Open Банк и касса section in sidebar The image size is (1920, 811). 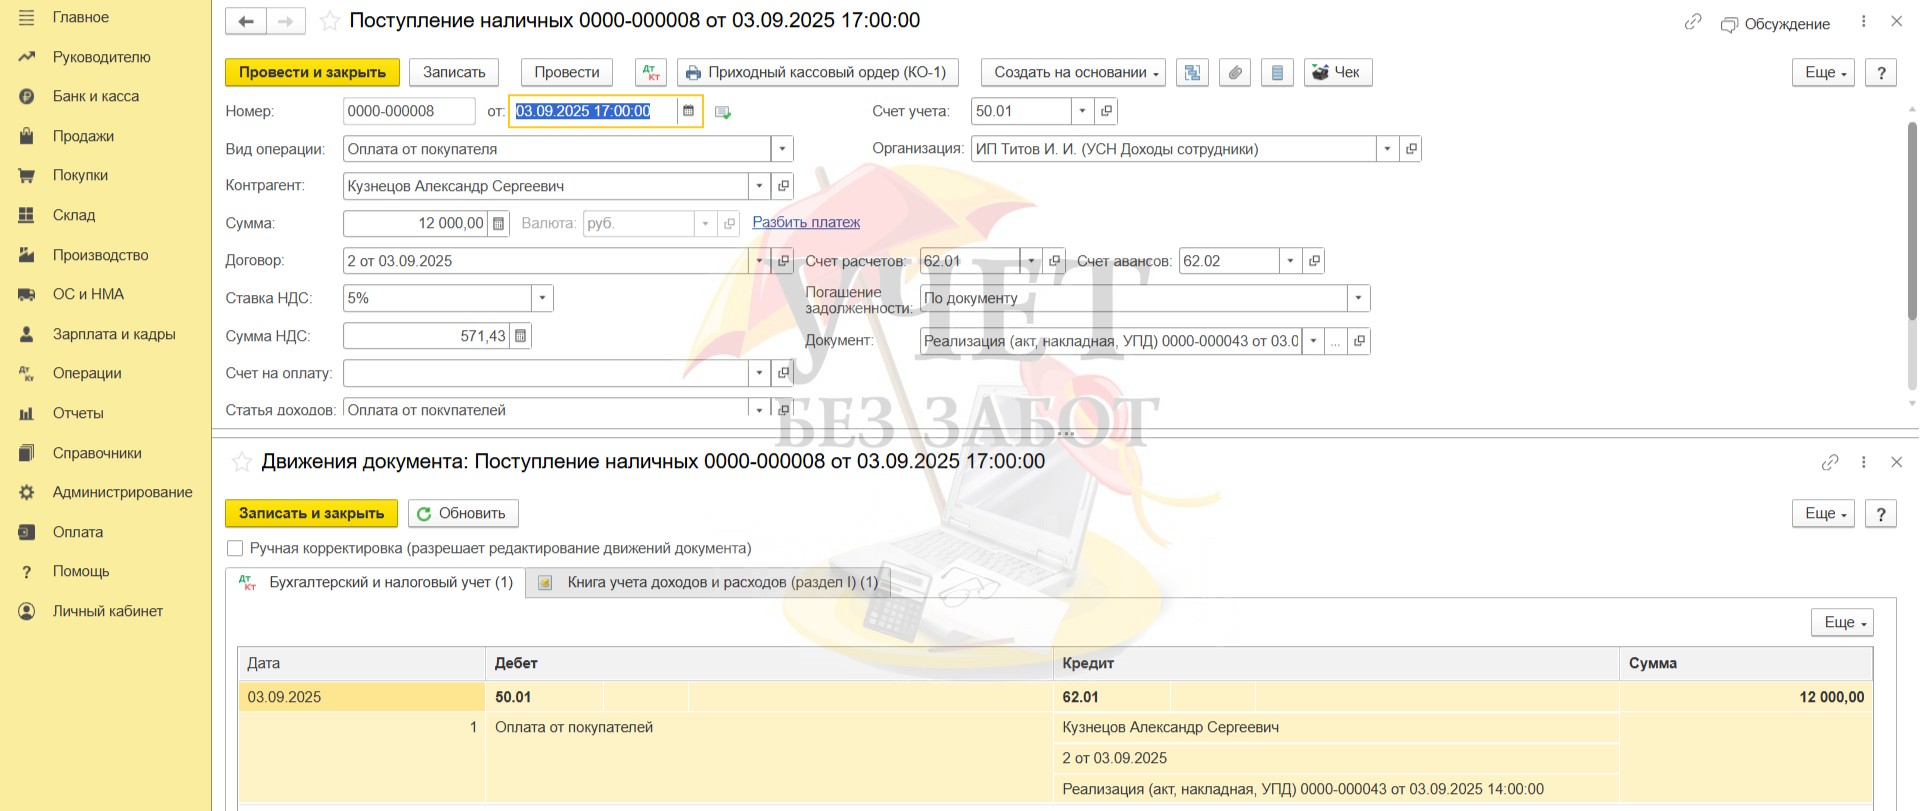click(95, 96)
